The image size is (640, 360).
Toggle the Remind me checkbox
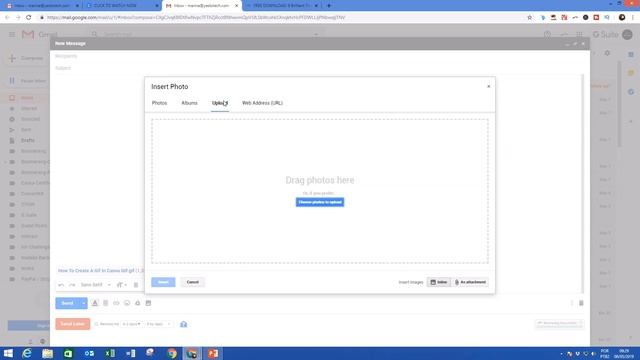tap(96, 324)
